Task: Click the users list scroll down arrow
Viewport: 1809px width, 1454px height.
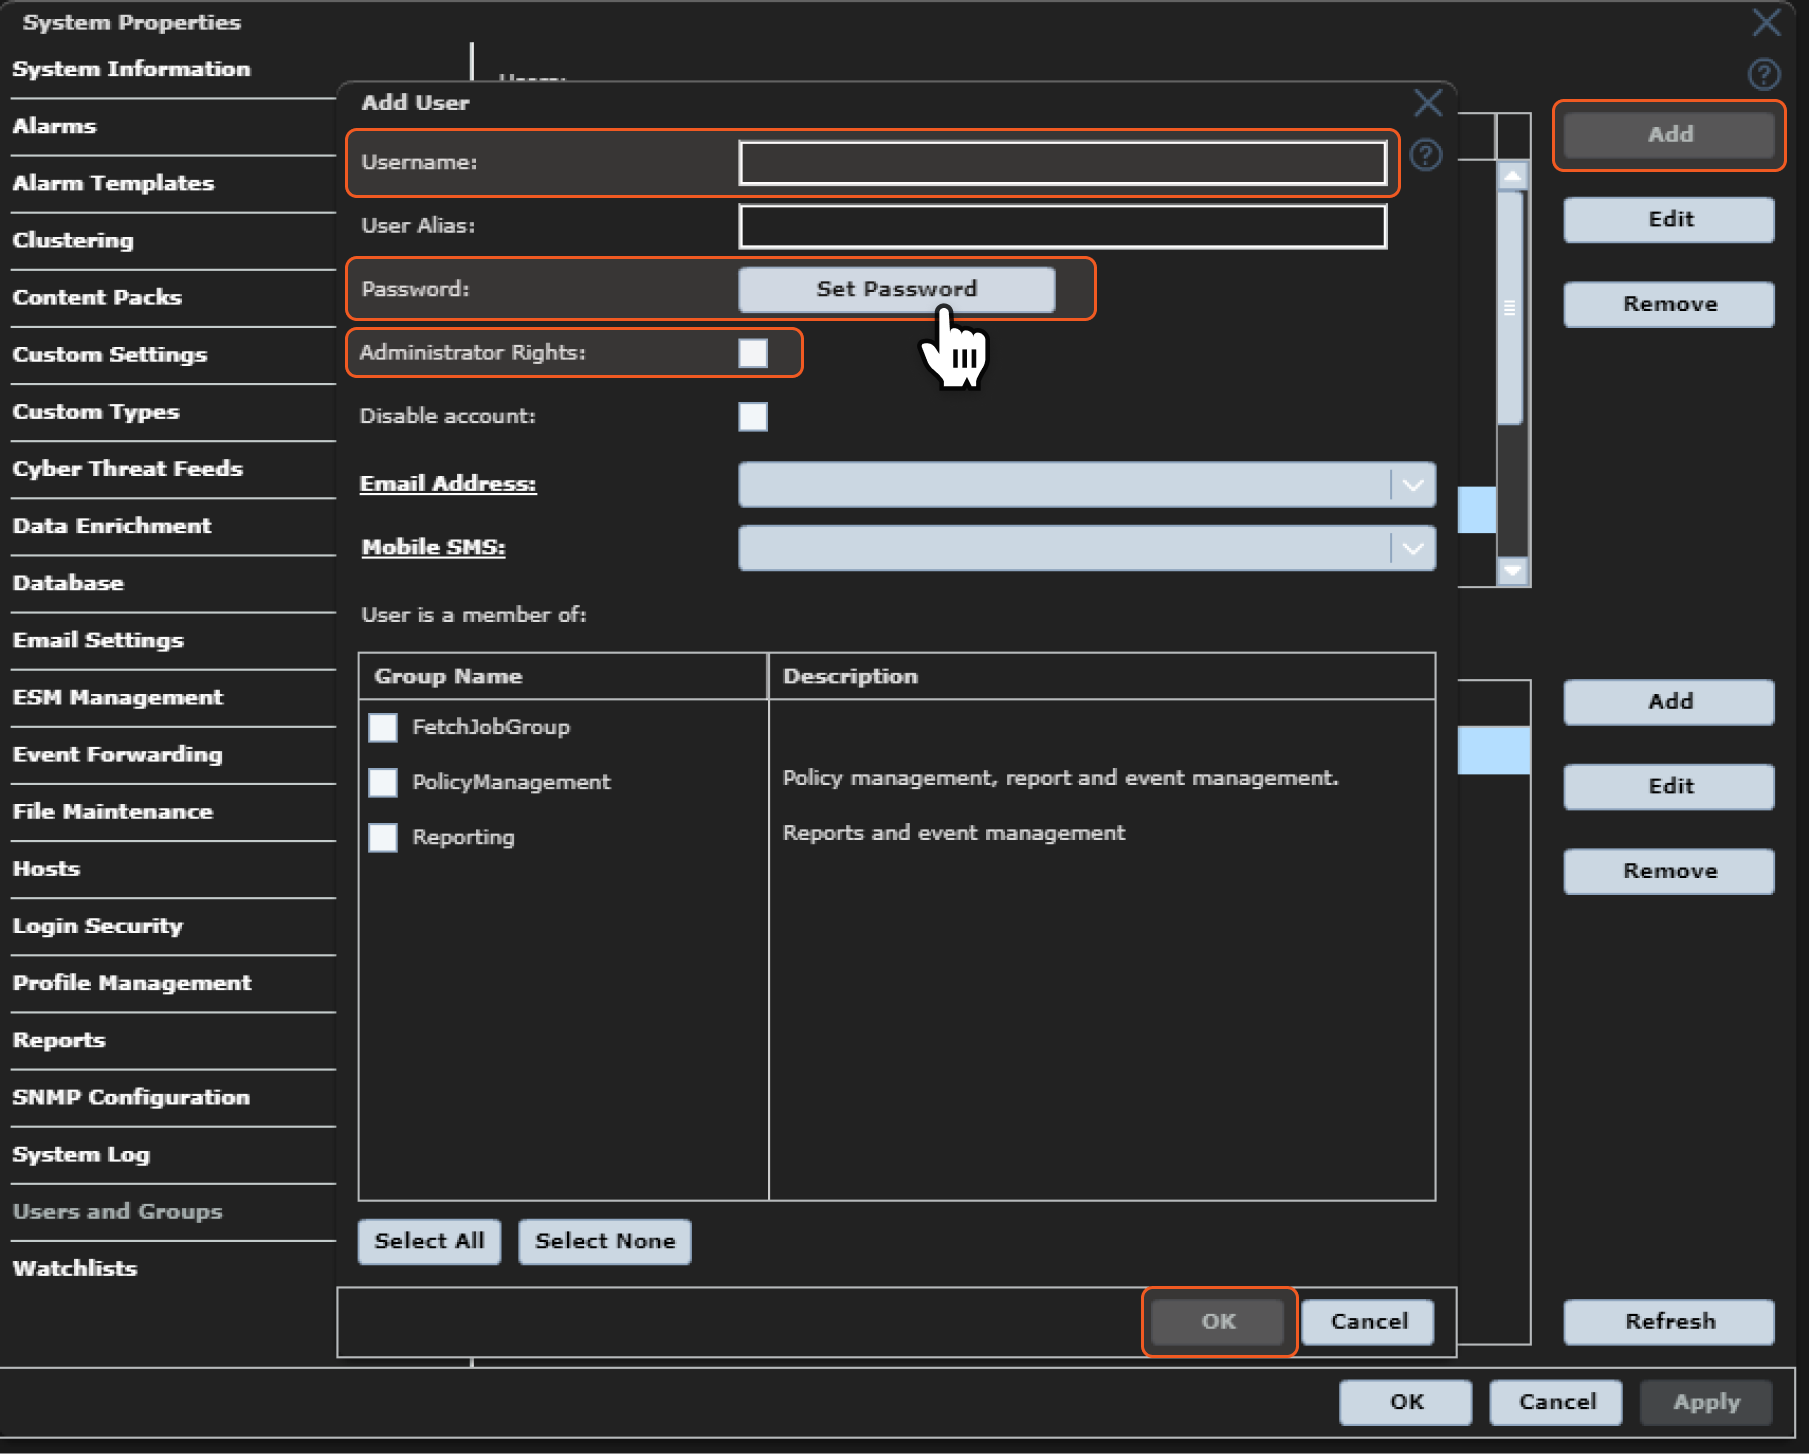Action: click(1512, 570)
